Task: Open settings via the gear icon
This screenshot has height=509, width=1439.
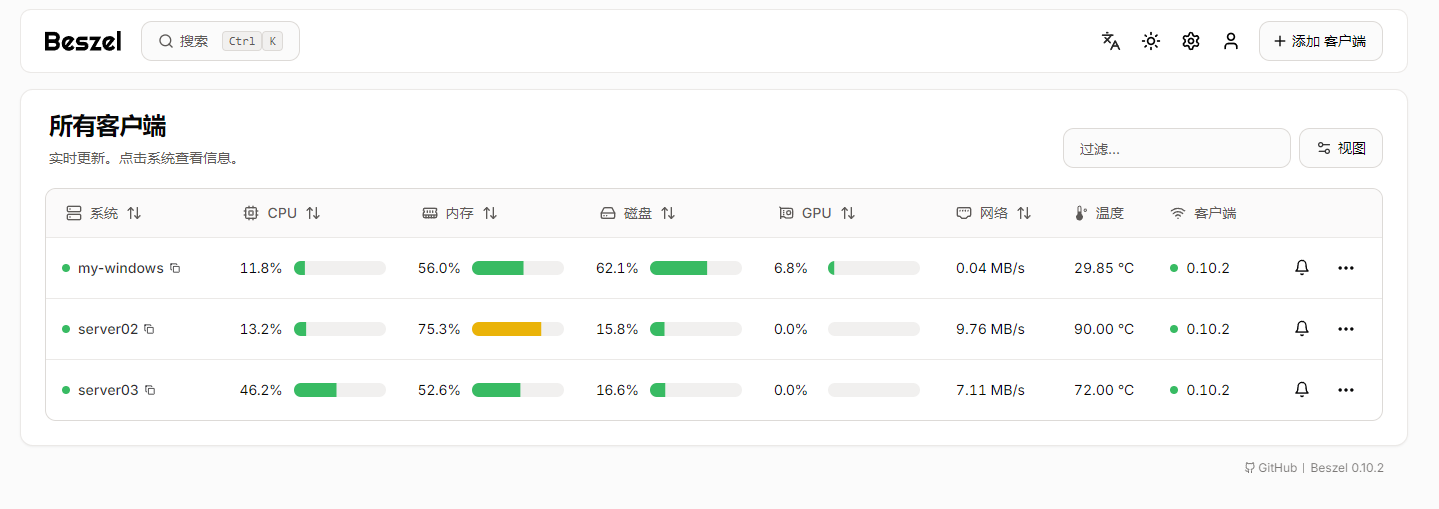Action: point(1190,41)
